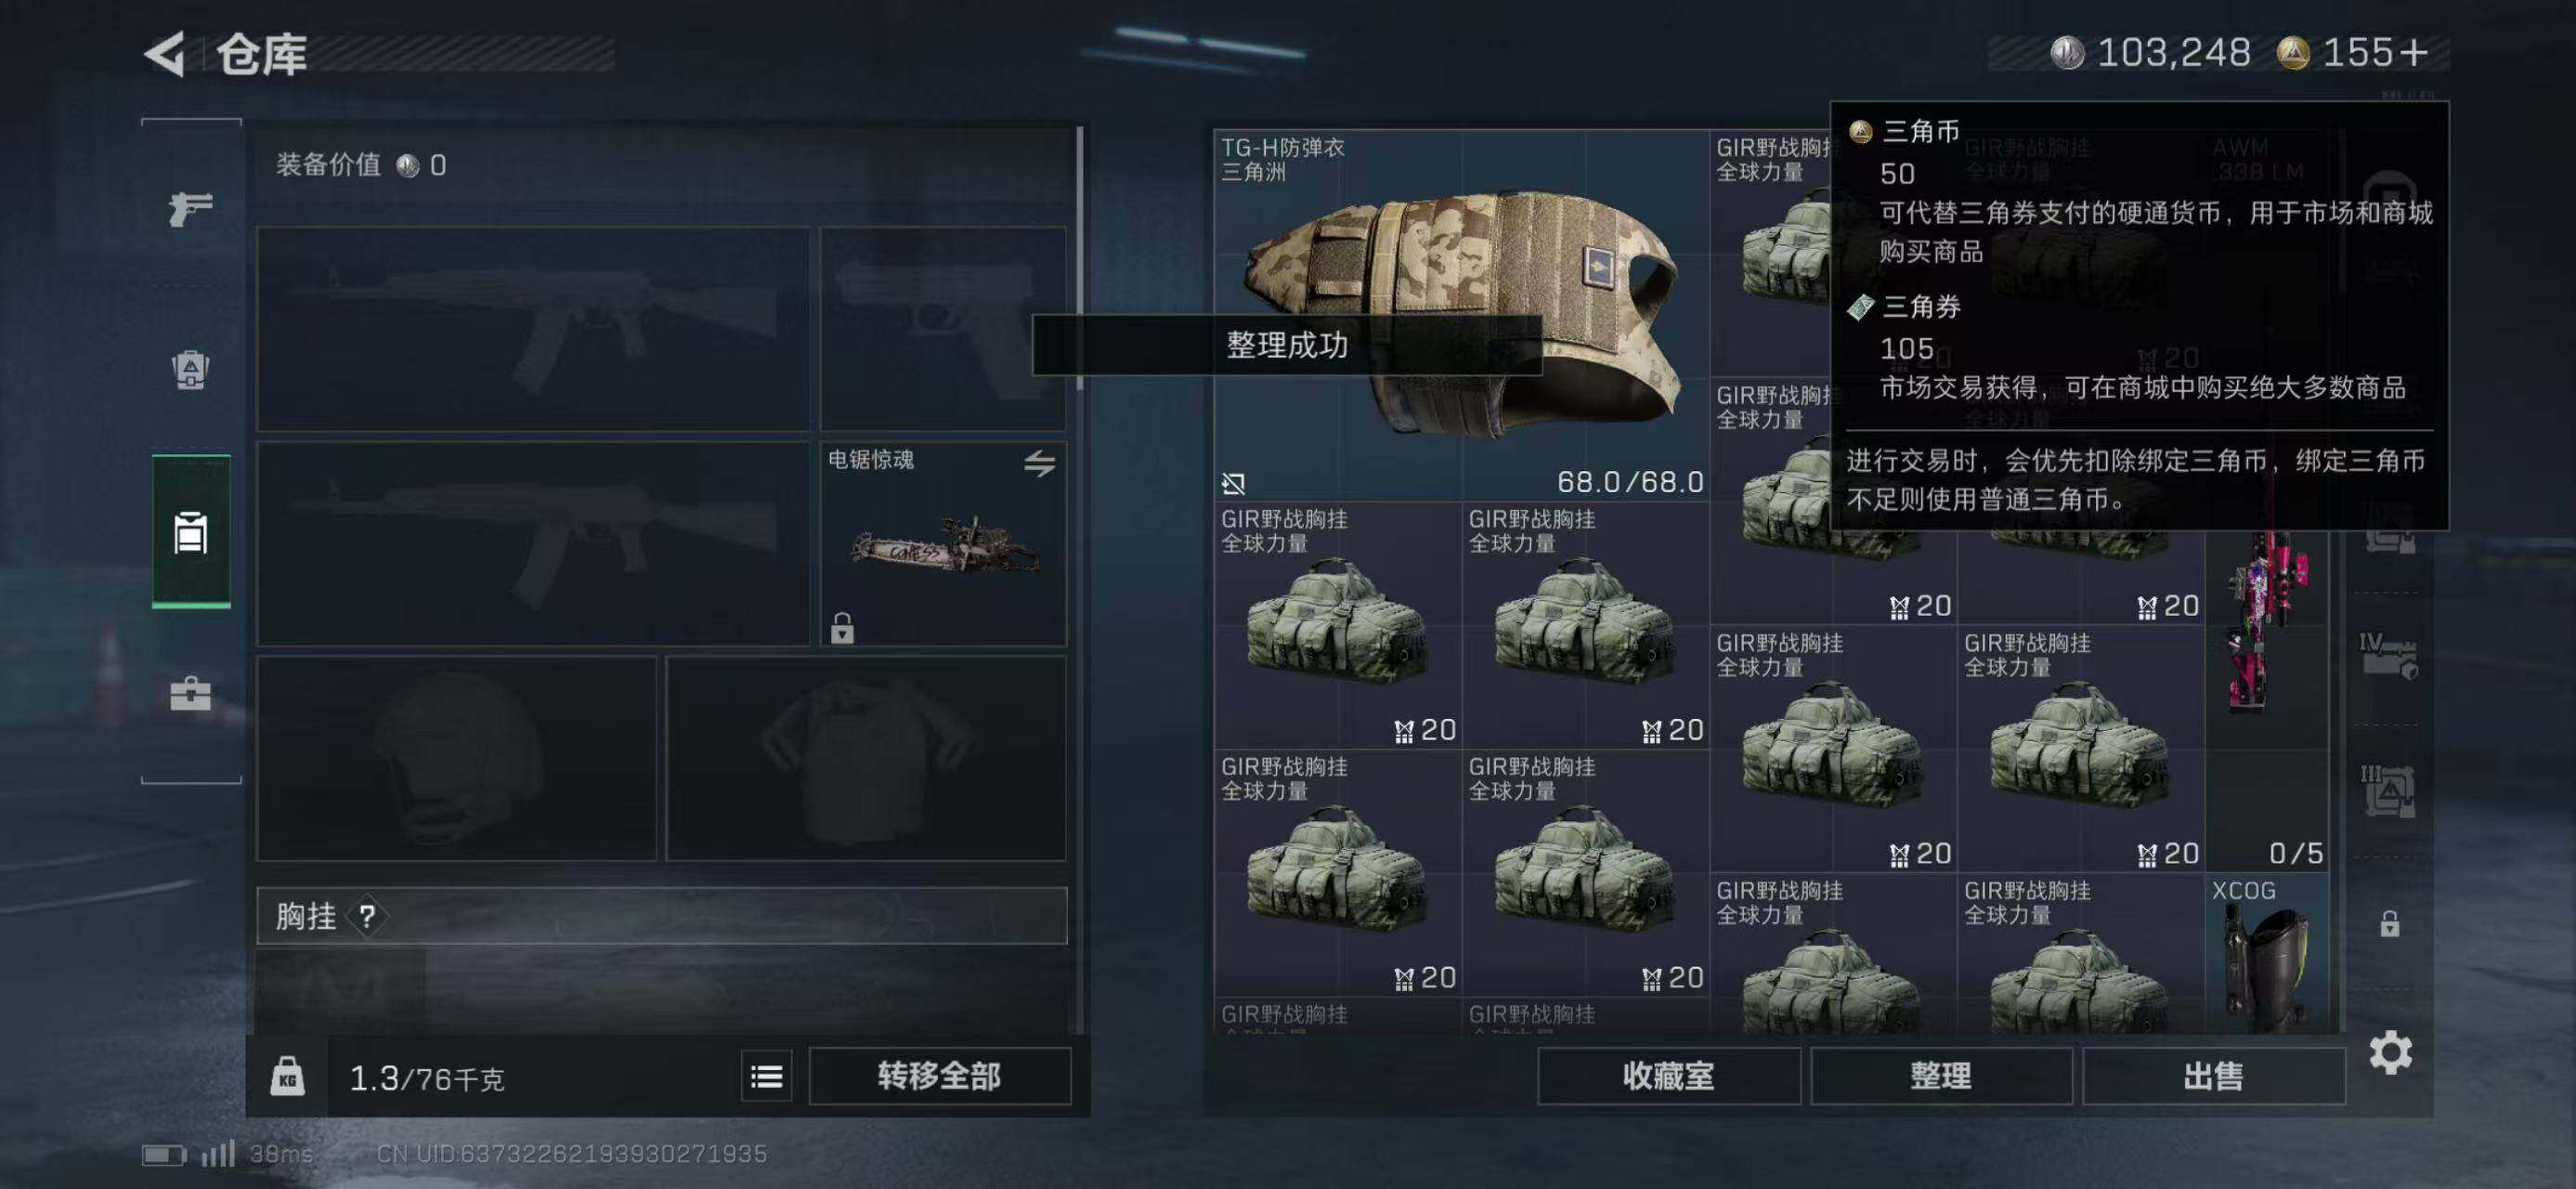Select the briefcase tab in left sidebar
This screenshot has width=2576, height=1189.
pos(190,693)
